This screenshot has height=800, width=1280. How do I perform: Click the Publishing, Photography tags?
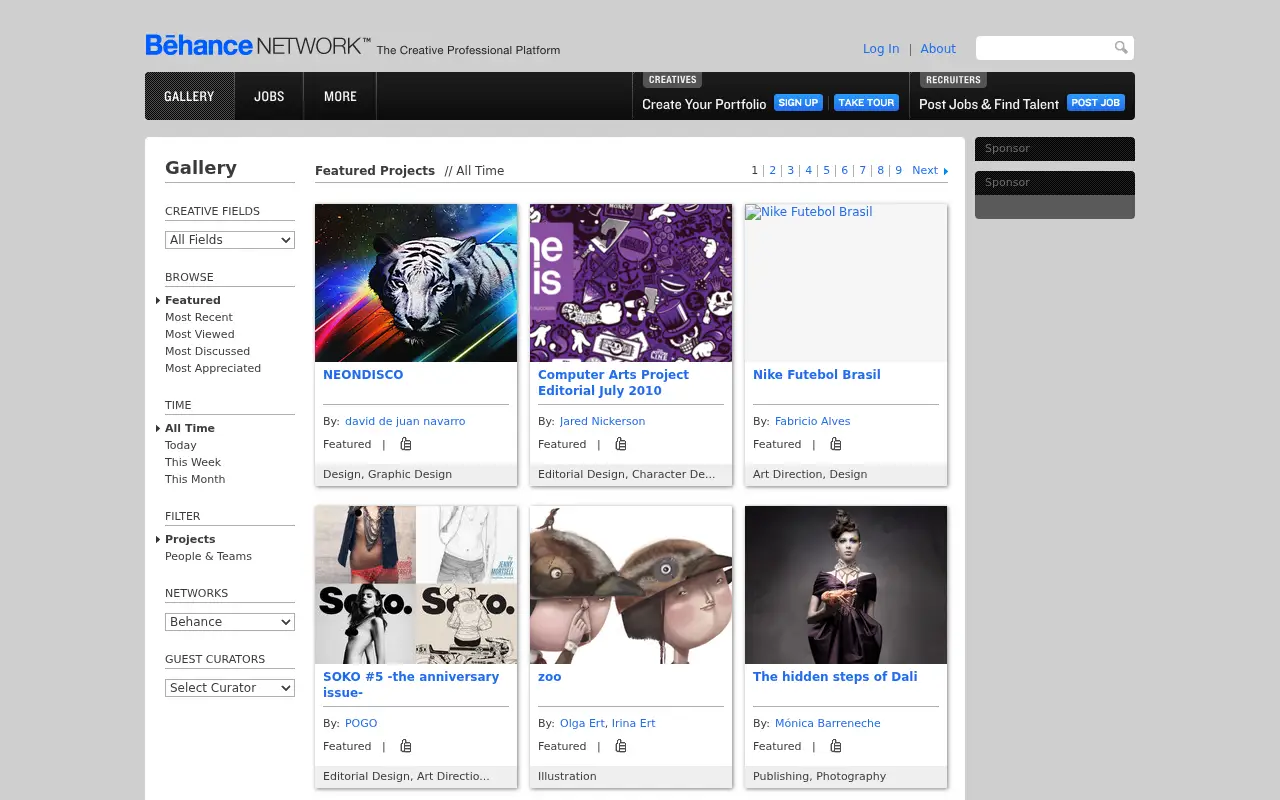(819, 776)
